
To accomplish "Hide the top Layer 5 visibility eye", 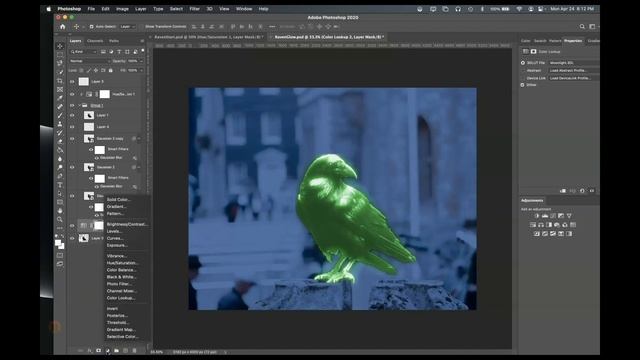I will pyautogui.click(x=72, y=82).
